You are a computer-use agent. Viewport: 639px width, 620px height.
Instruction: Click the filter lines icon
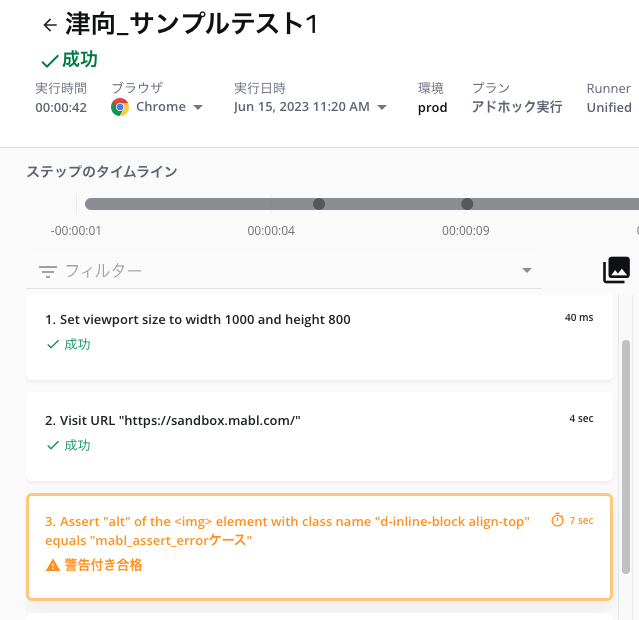tap(48, 271)
